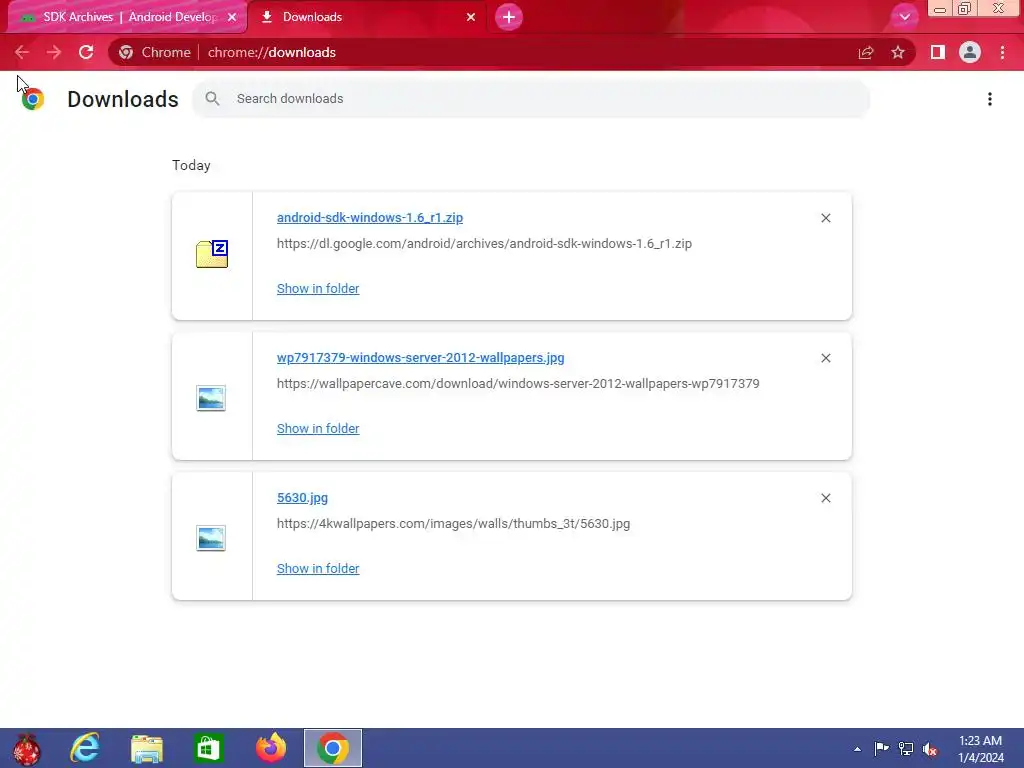This screenshot has width=1024, height=768.
Task: Open the side panel icon
Action: pyautogui.click(x=938, y=52)
